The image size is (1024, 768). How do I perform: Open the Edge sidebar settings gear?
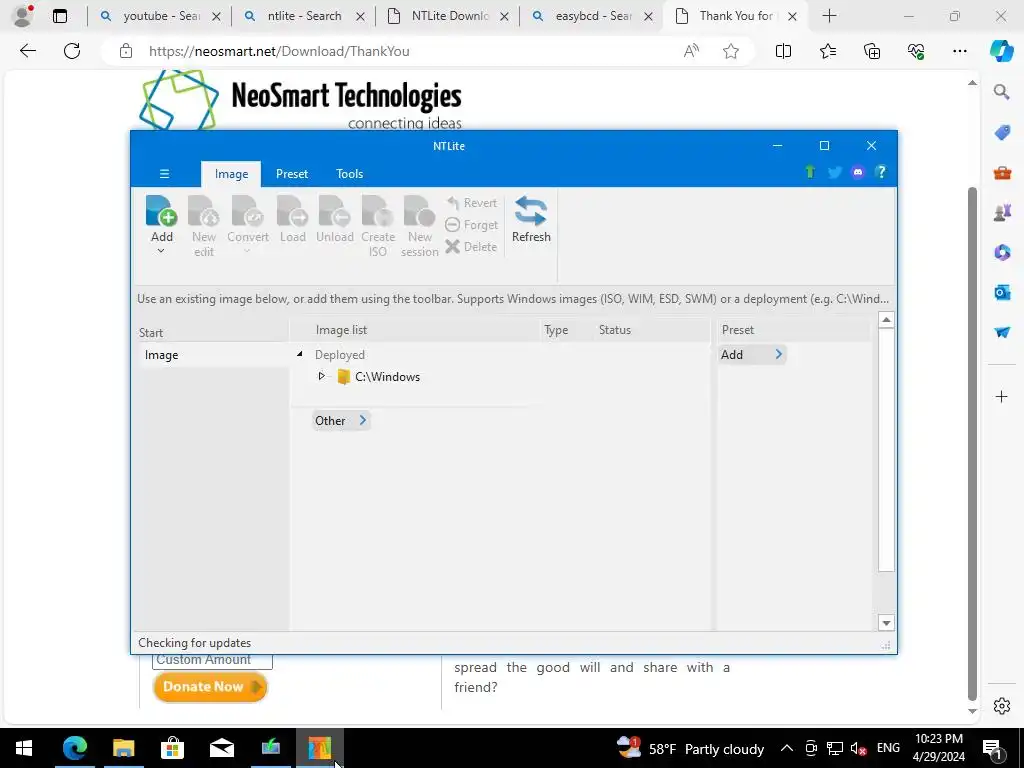coord(1002,706)
